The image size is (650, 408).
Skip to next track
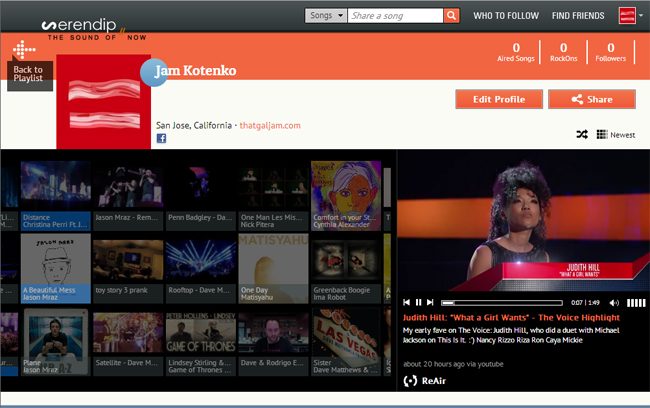tap(430, 302)
